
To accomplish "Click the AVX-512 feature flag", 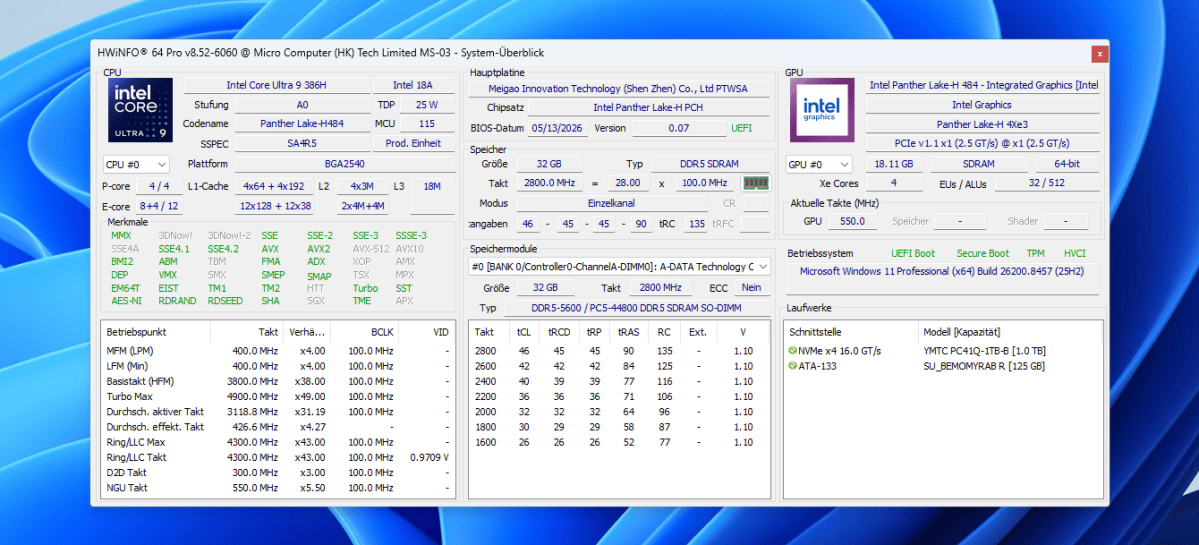I will [x=370, y=248].
